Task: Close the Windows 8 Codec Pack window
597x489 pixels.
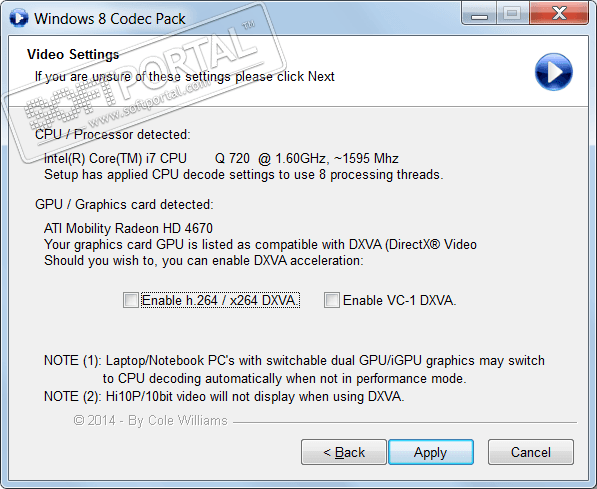Action: coord(559,14)
